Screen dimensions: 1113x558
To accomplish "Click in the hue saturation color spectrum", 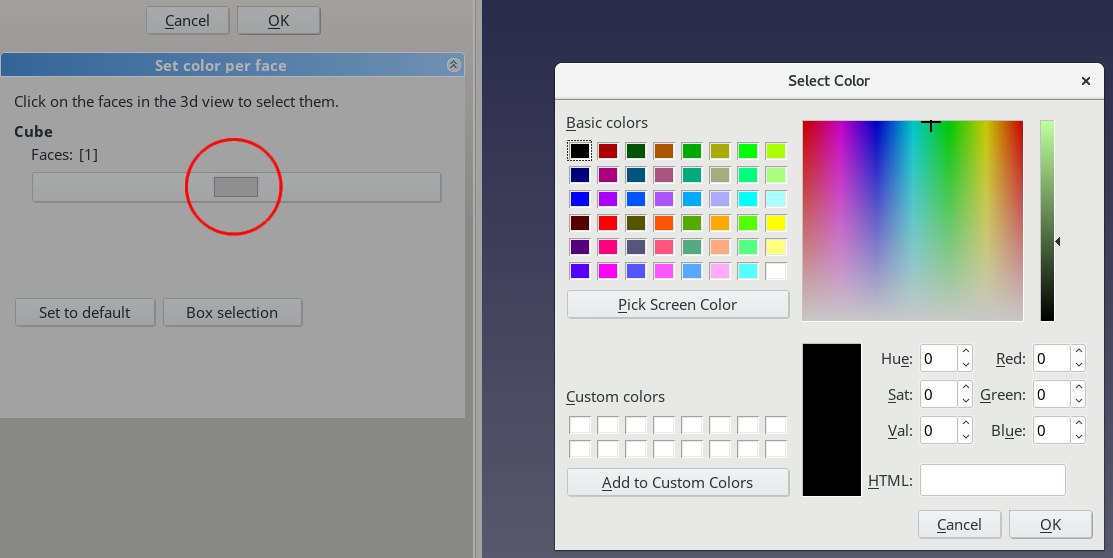I will (912, 220).
